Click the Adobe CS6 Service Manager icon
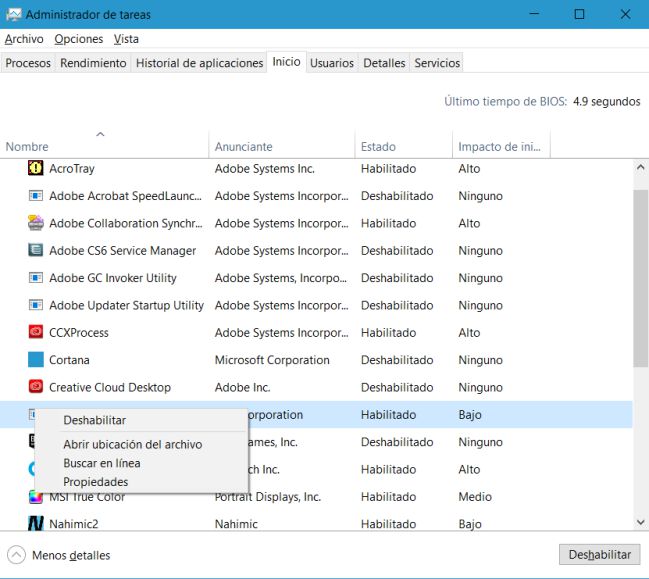Viewport: 649px width, 579px height. click(x=36, y=250)
